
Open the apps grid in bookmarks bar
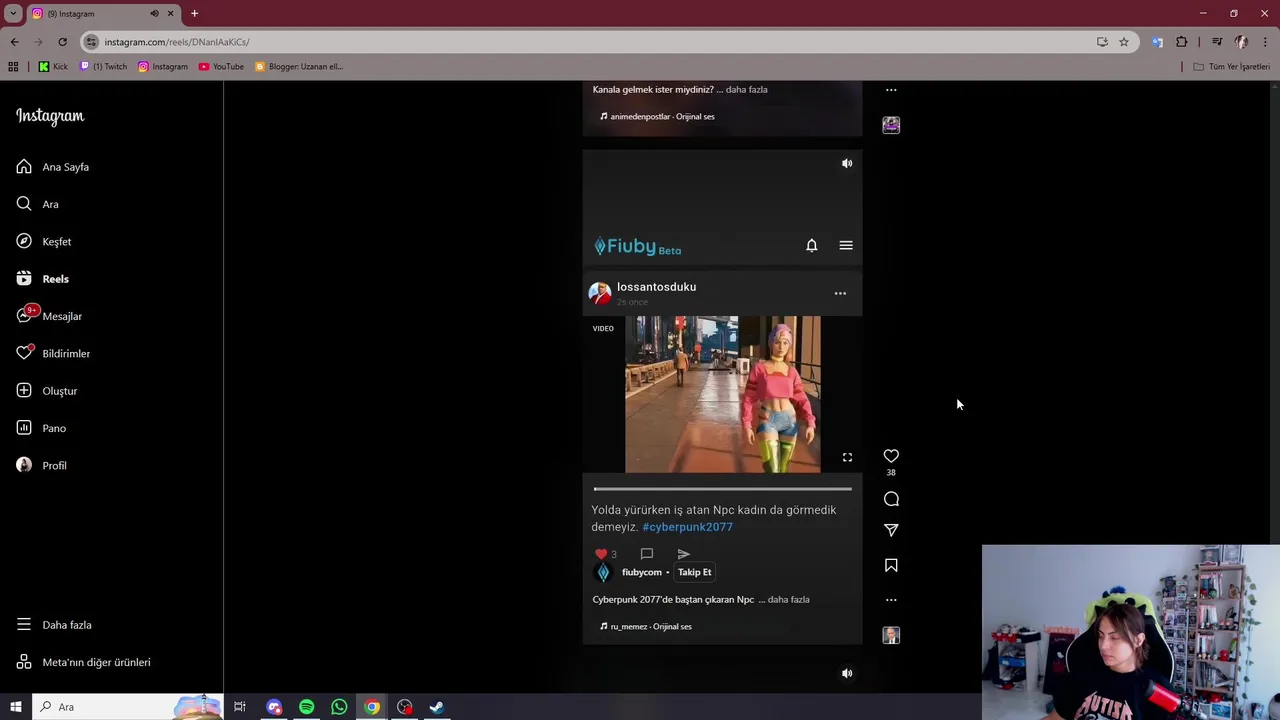pyautogui.click(x=13, y=66)
